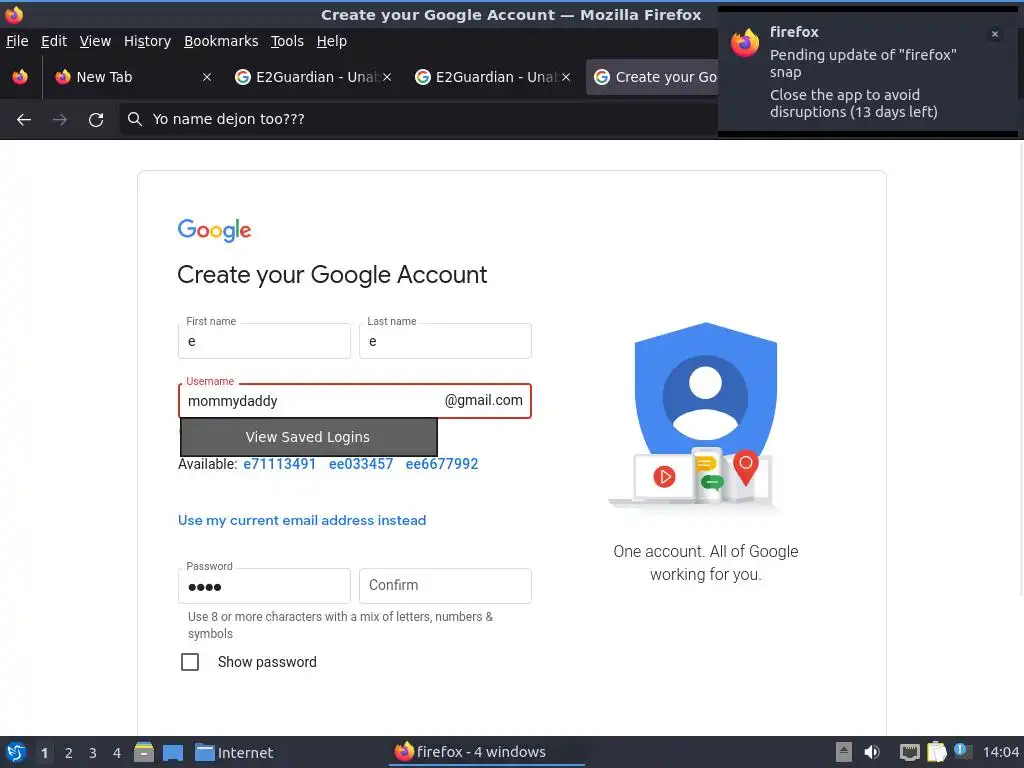Click the @gmail.com suffix text
The height and width of the screenshot is (768, 1024).
pyautogui.click(x=483, y=400)
